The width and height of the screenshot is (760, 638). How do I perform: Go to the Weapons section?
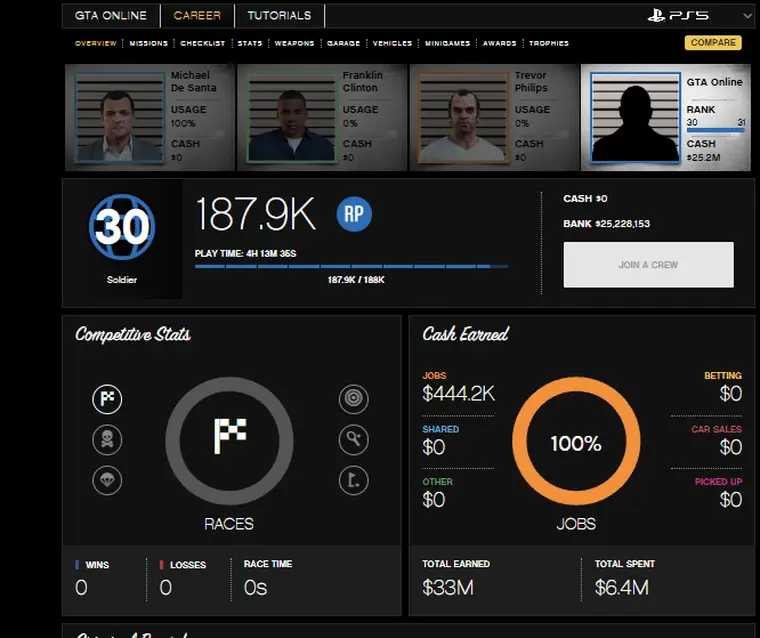(x=294, y=44)
